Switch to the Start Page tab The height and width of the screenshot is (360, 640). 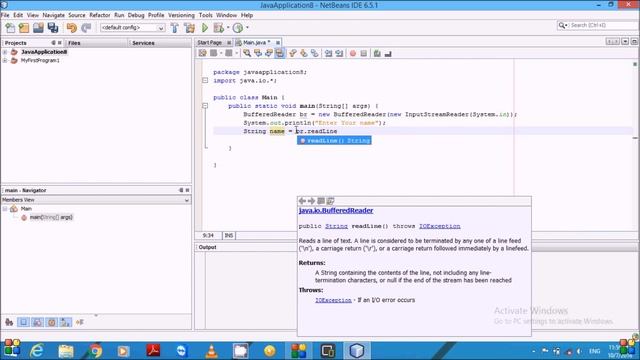pos(209,42)
